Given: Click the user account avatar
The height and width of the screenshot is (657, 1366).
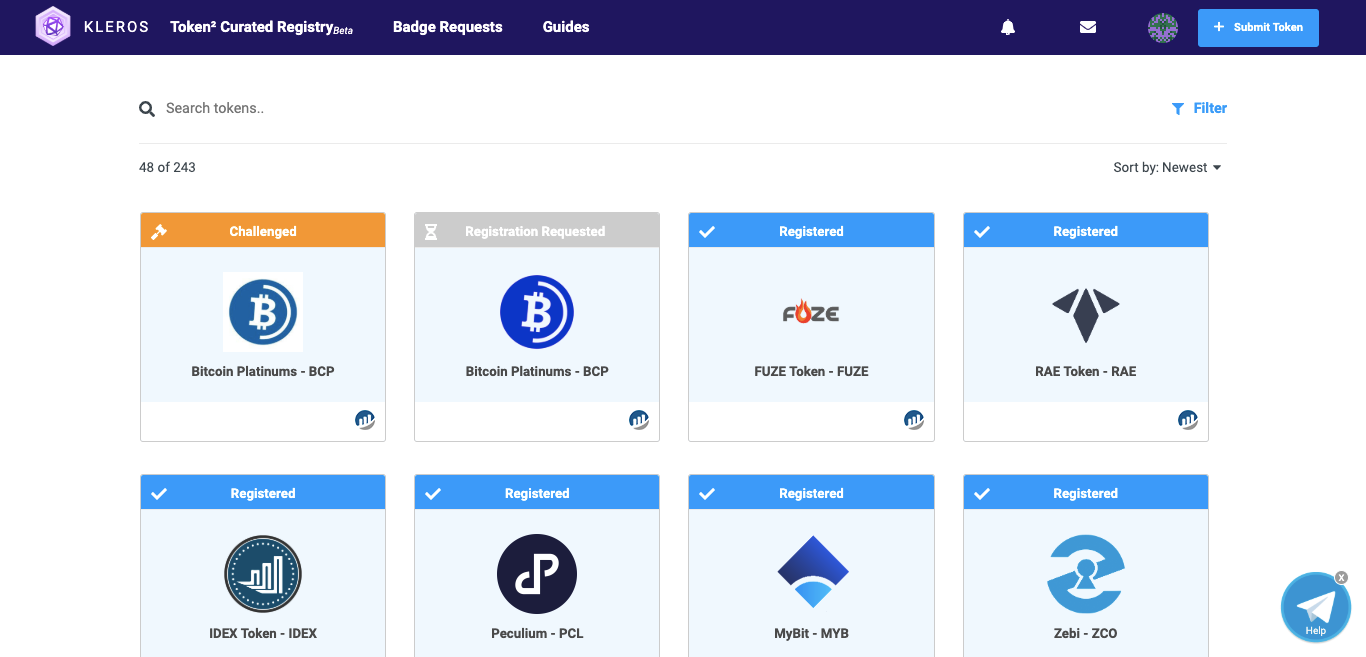Looking at the screenshot, I should point(1163,27).
